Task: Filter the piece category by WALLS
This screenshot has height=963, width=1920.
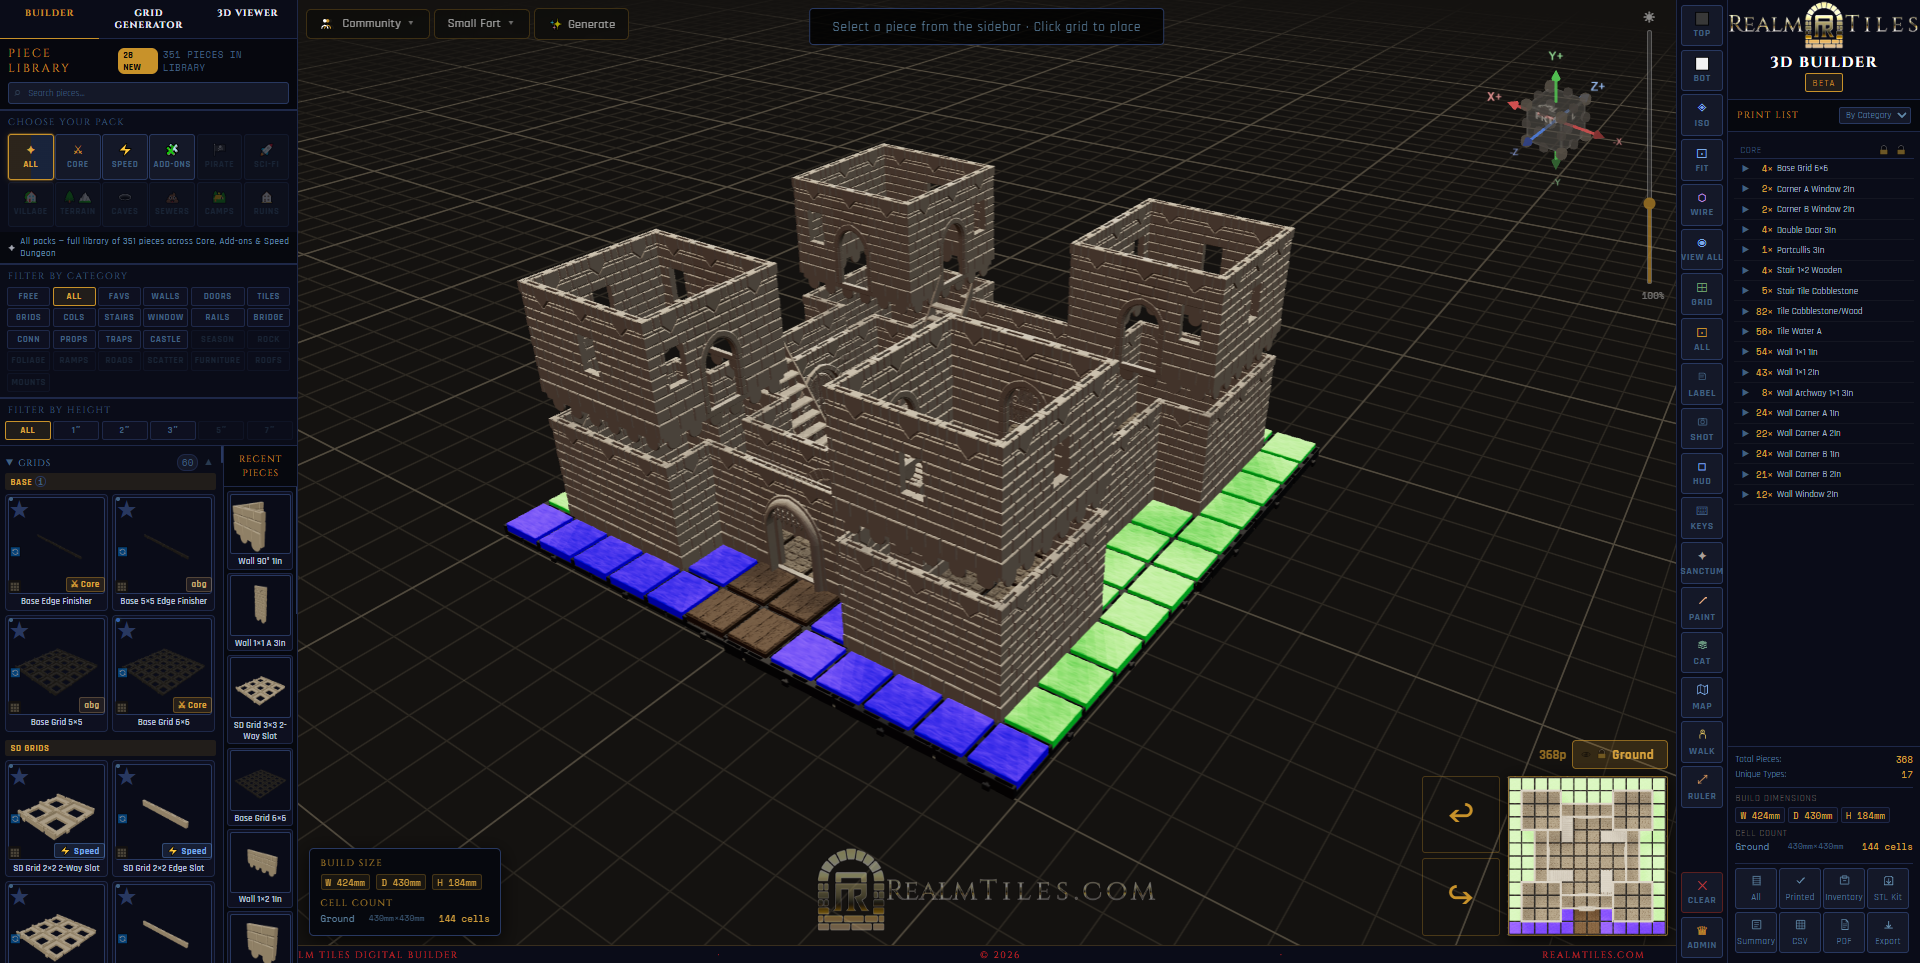Action: [165, 296]
